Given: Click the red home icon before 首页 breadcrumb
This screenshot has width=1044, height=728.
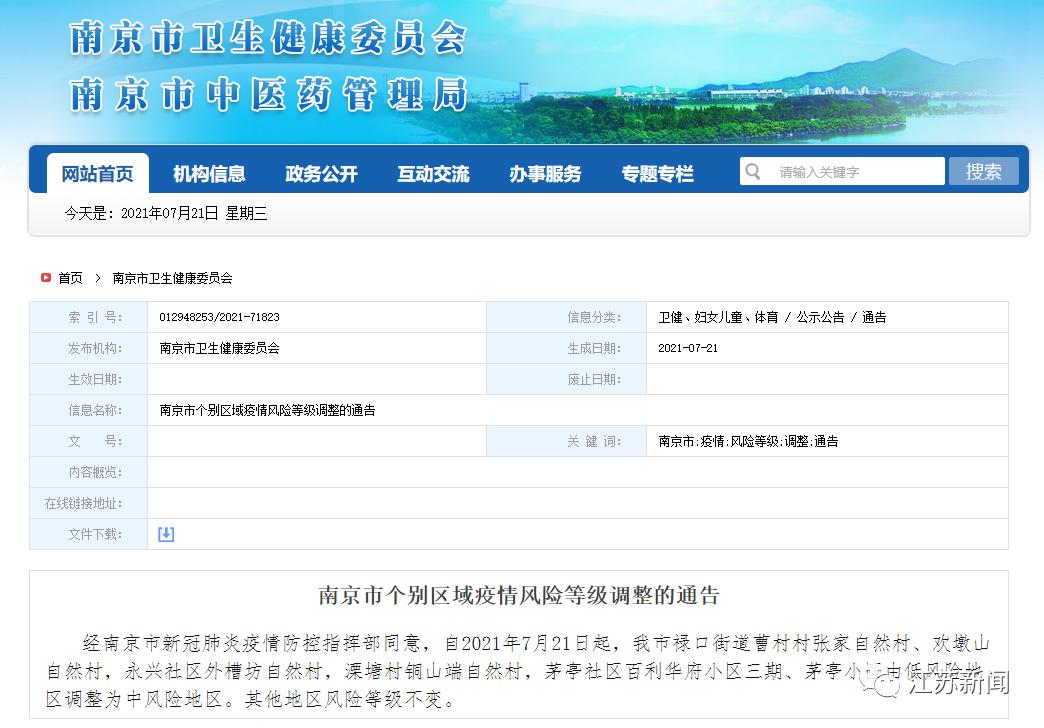Looking at the screenshot, I should tap(44, 277).
